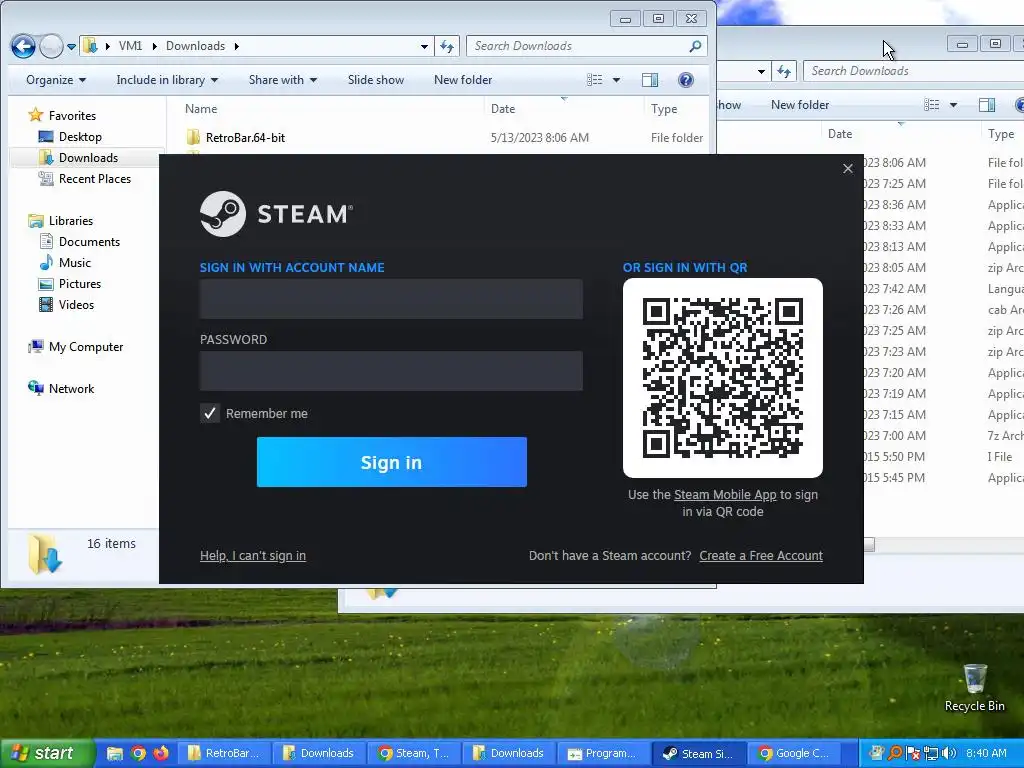Open file explorer quick launch icon
Viewport: 1024px width, 768px height.
[x=115, y=753]
